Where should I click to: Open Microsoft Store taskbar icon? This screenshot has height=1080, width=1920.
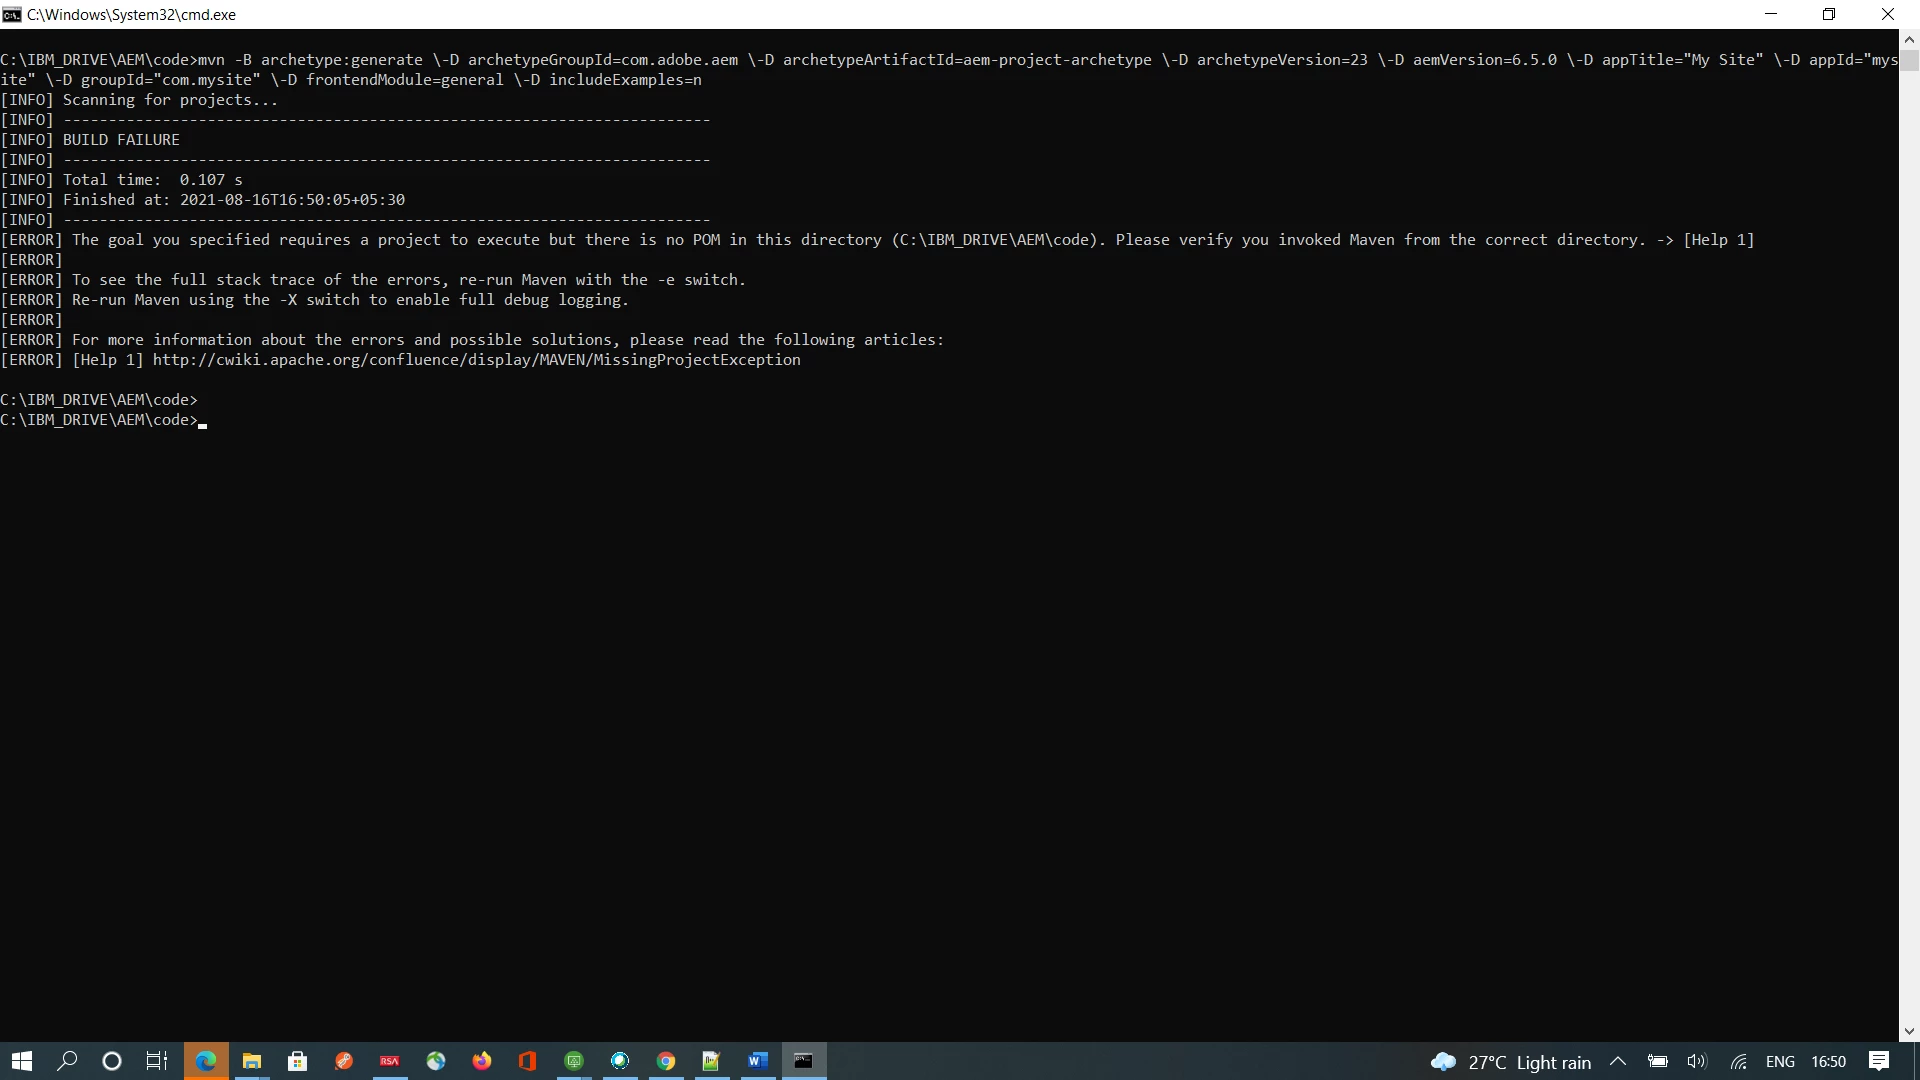(298, 1061)
